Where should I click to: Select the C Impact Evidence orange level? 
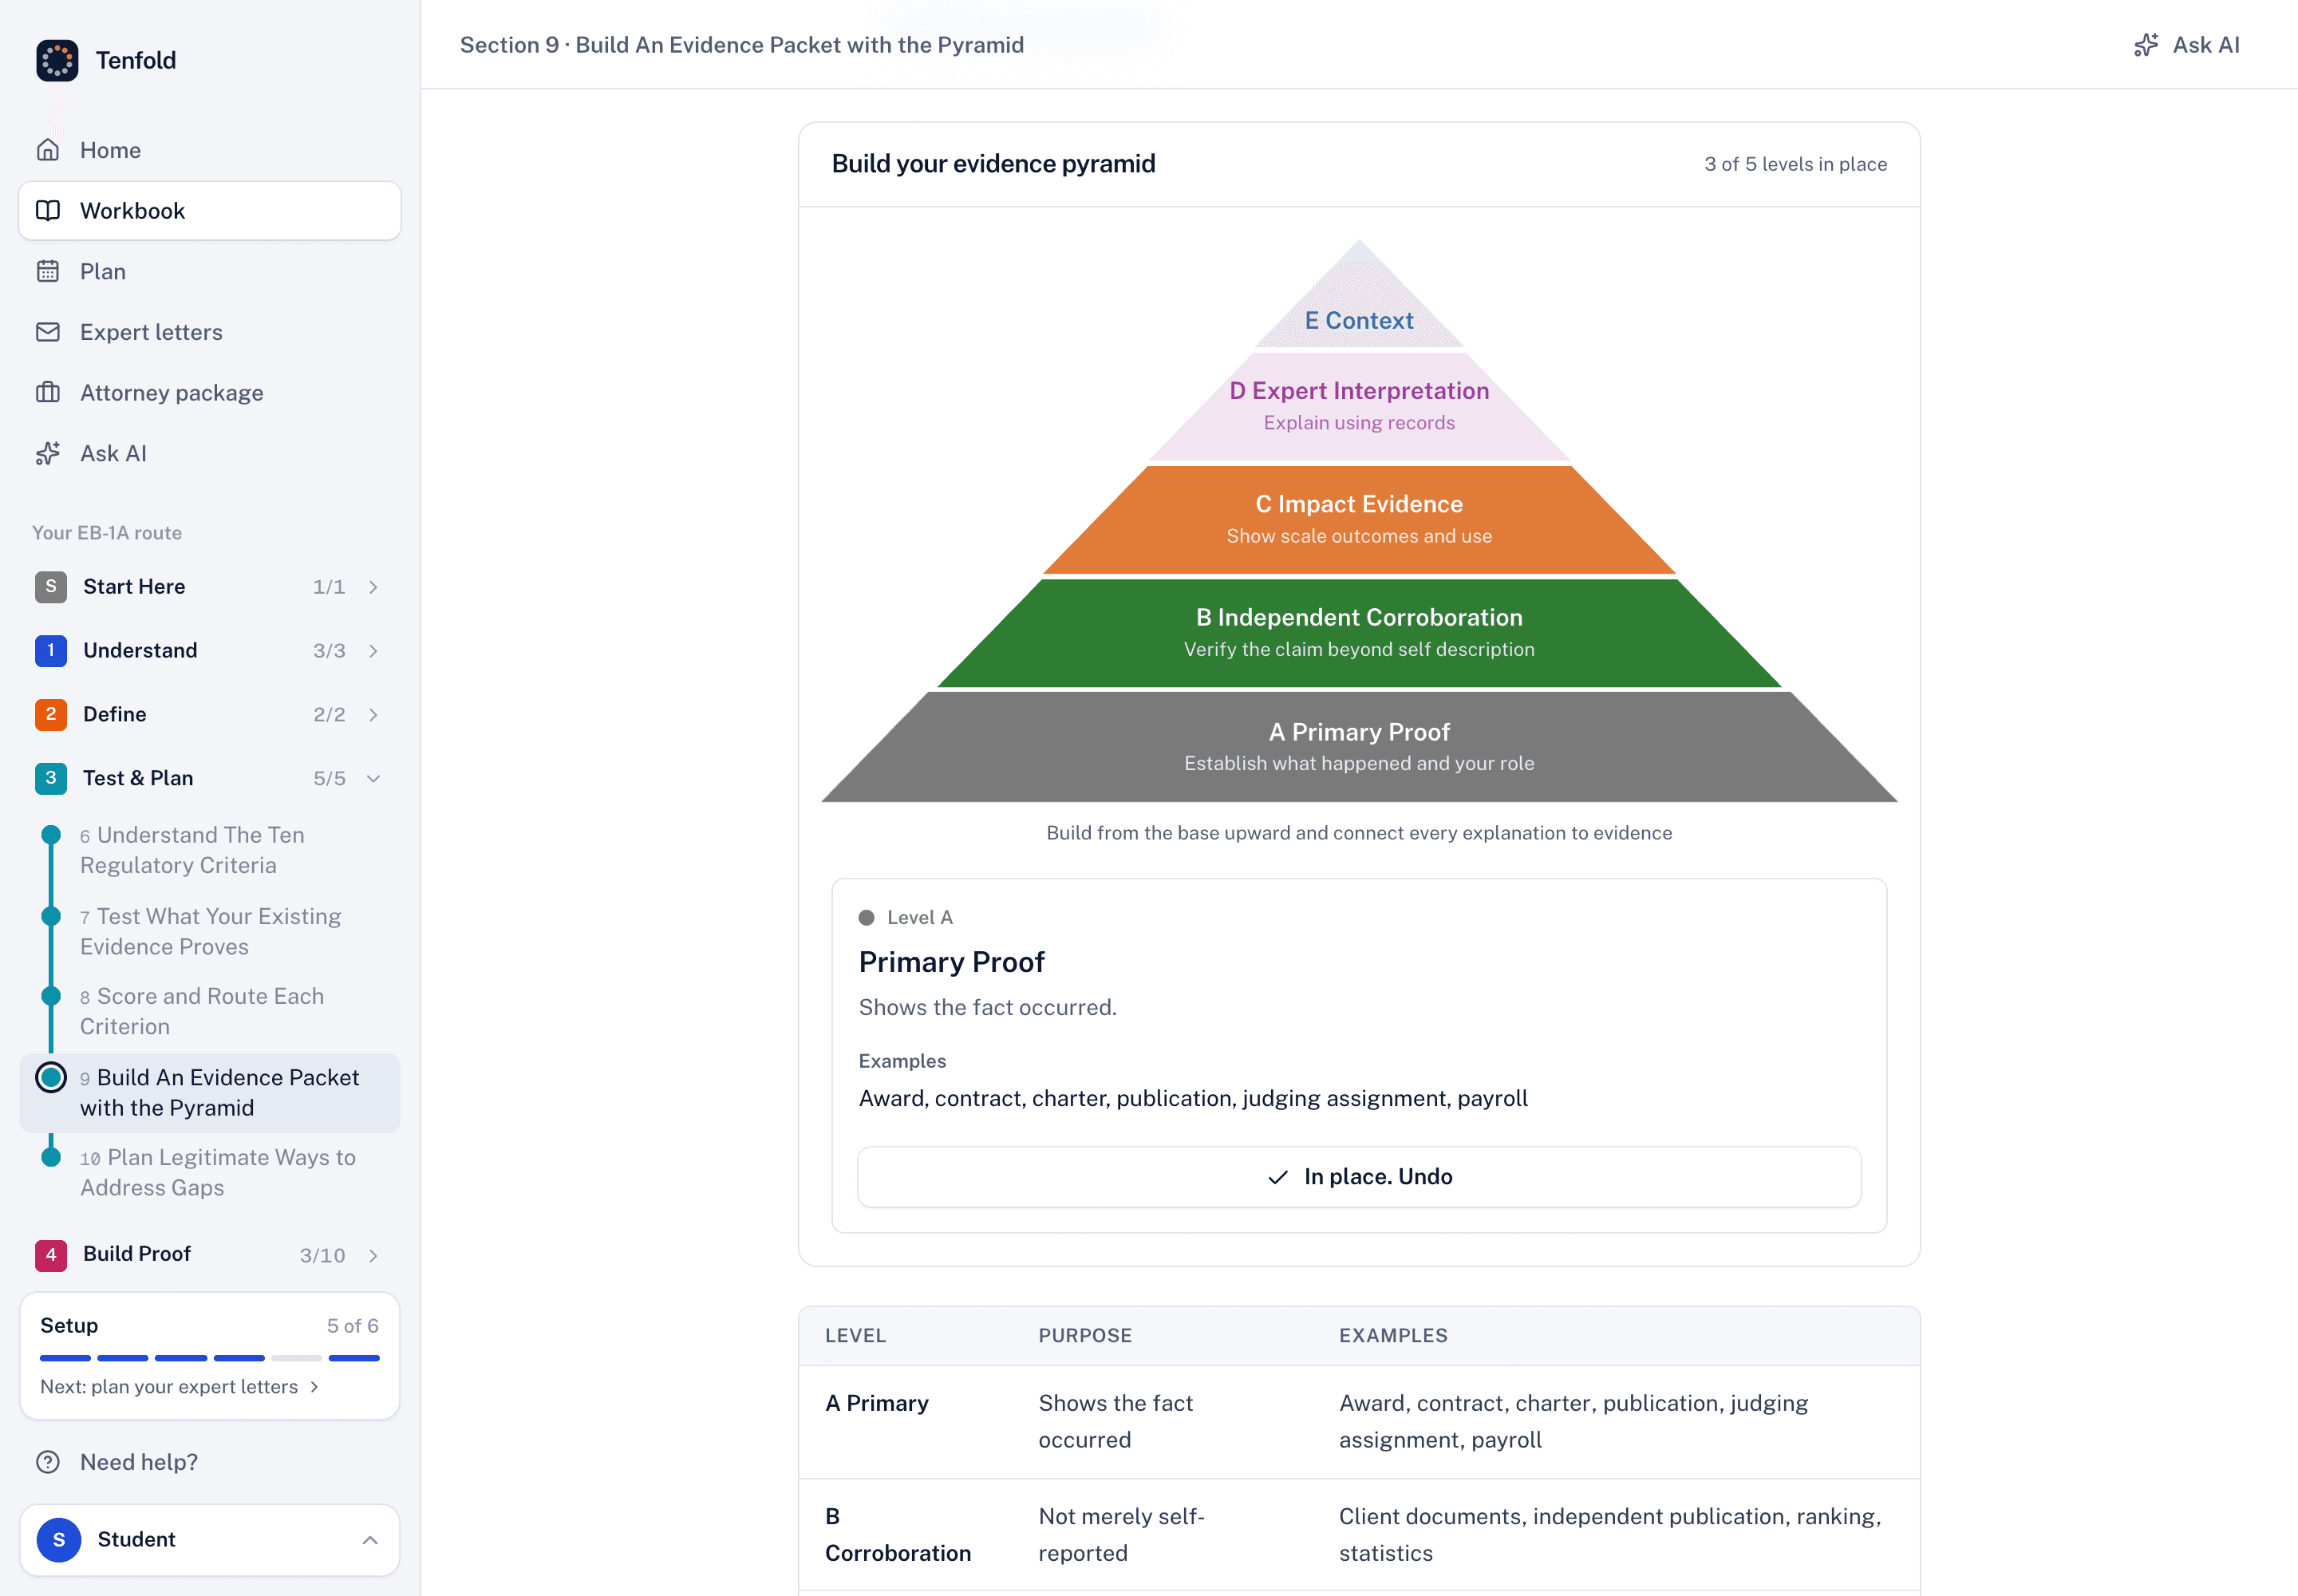(x=1359, y=519)
